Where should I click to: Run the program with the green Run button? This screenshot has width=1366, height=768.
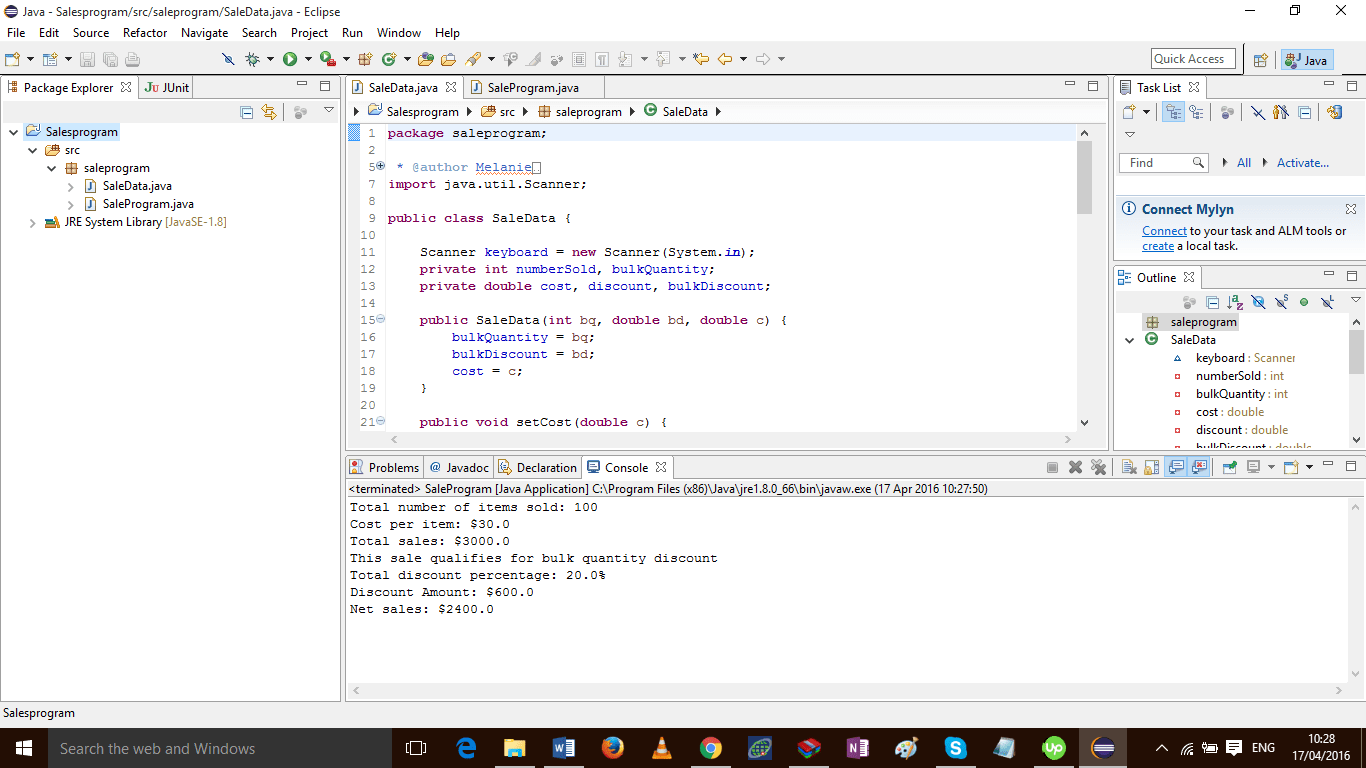(x=290, y=60)
